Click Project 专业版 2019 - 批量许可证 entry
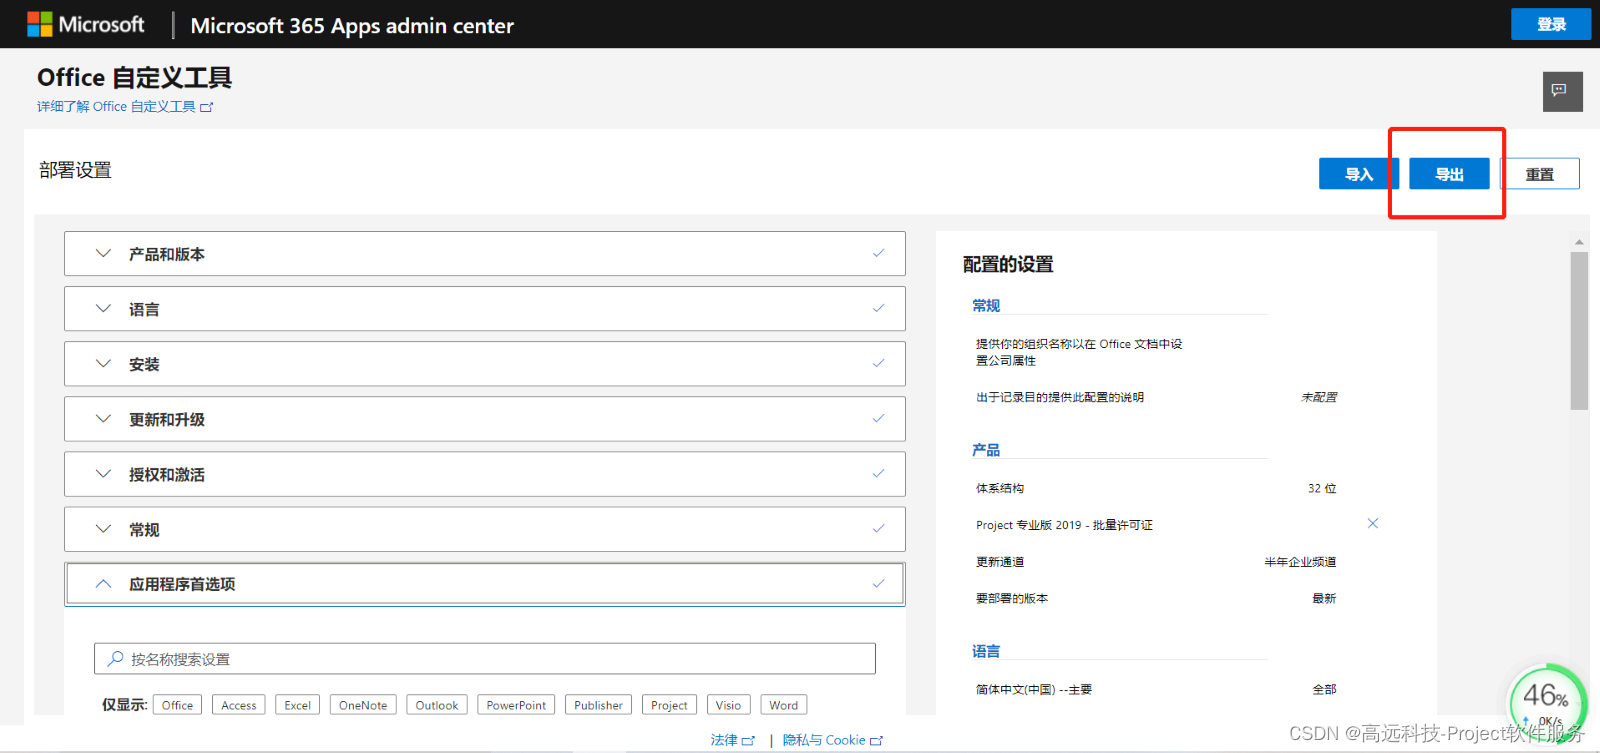Screen dimensions: 1600x753 tap(1064, 525)
